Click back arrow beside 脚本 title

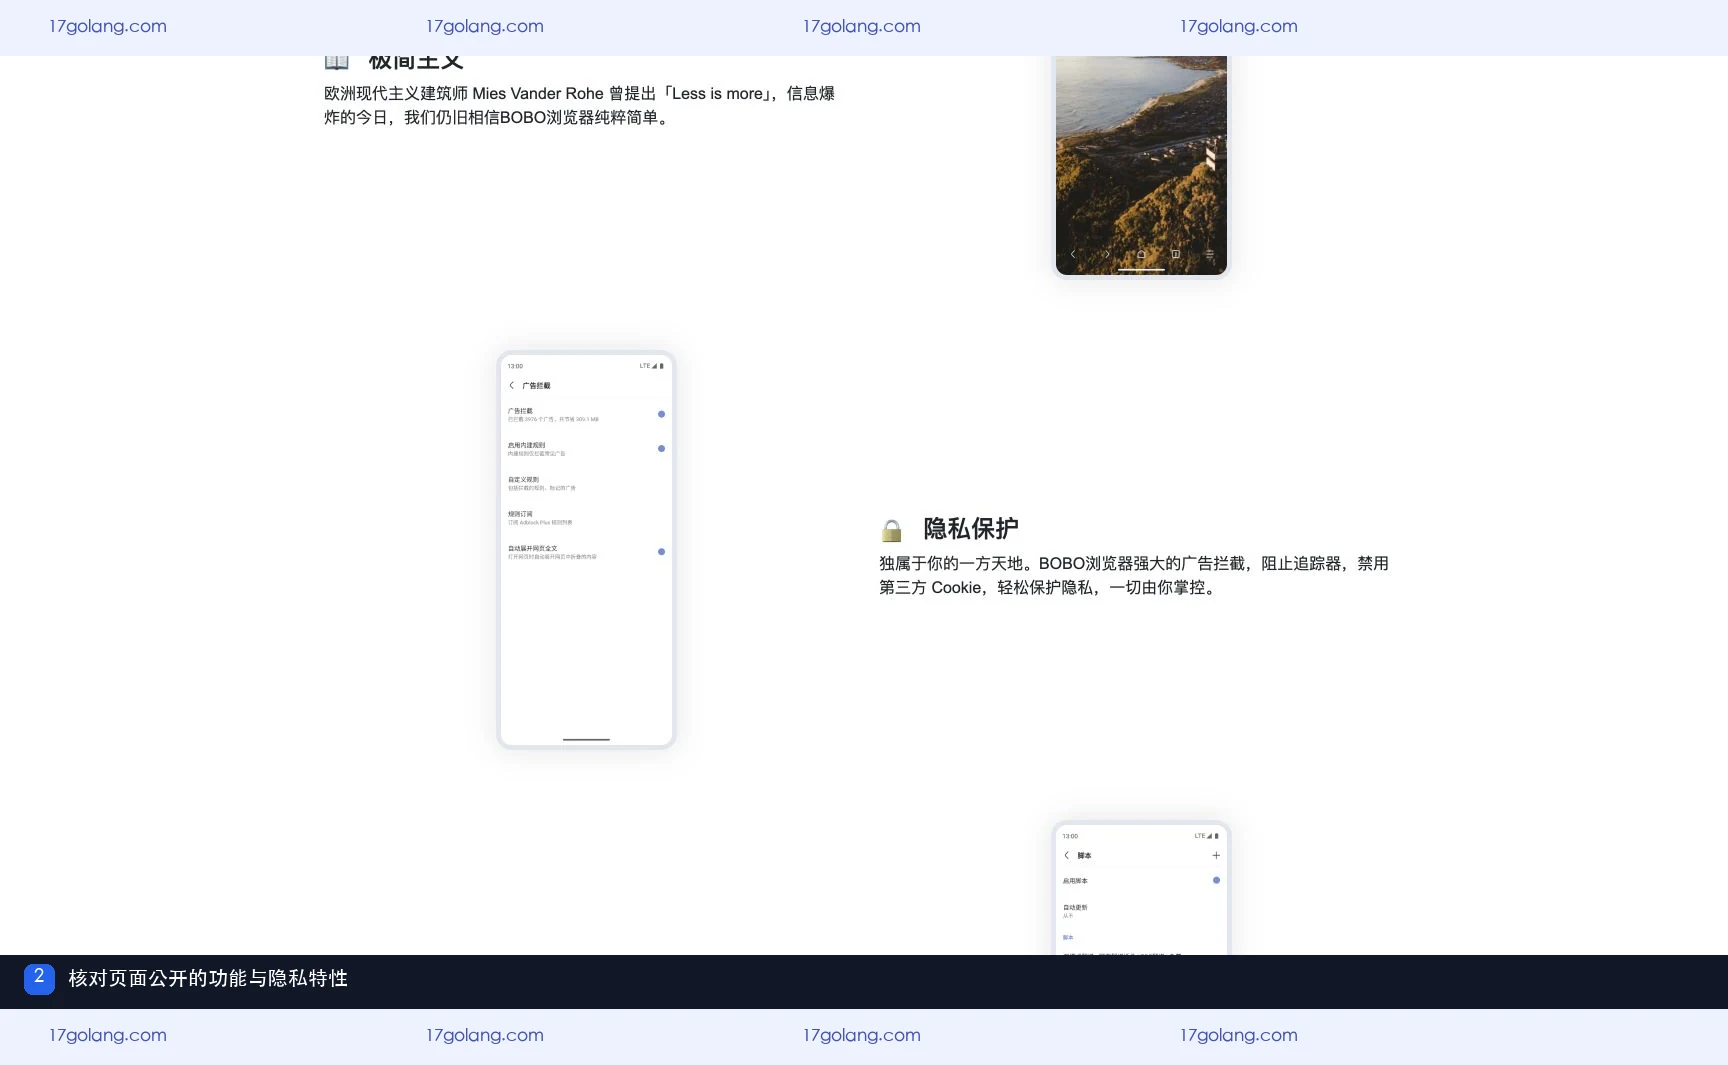click(1067, 855)
